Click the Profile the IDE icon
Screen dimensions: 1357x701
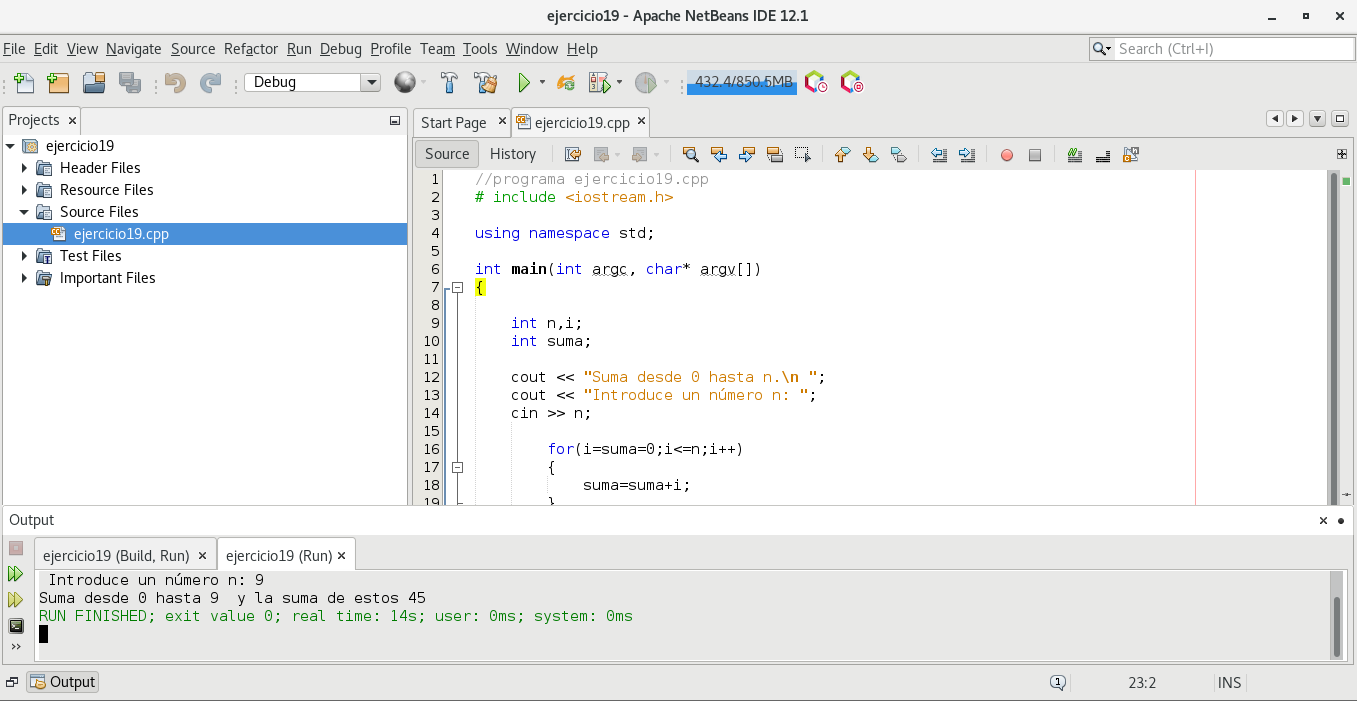[817, 83]
